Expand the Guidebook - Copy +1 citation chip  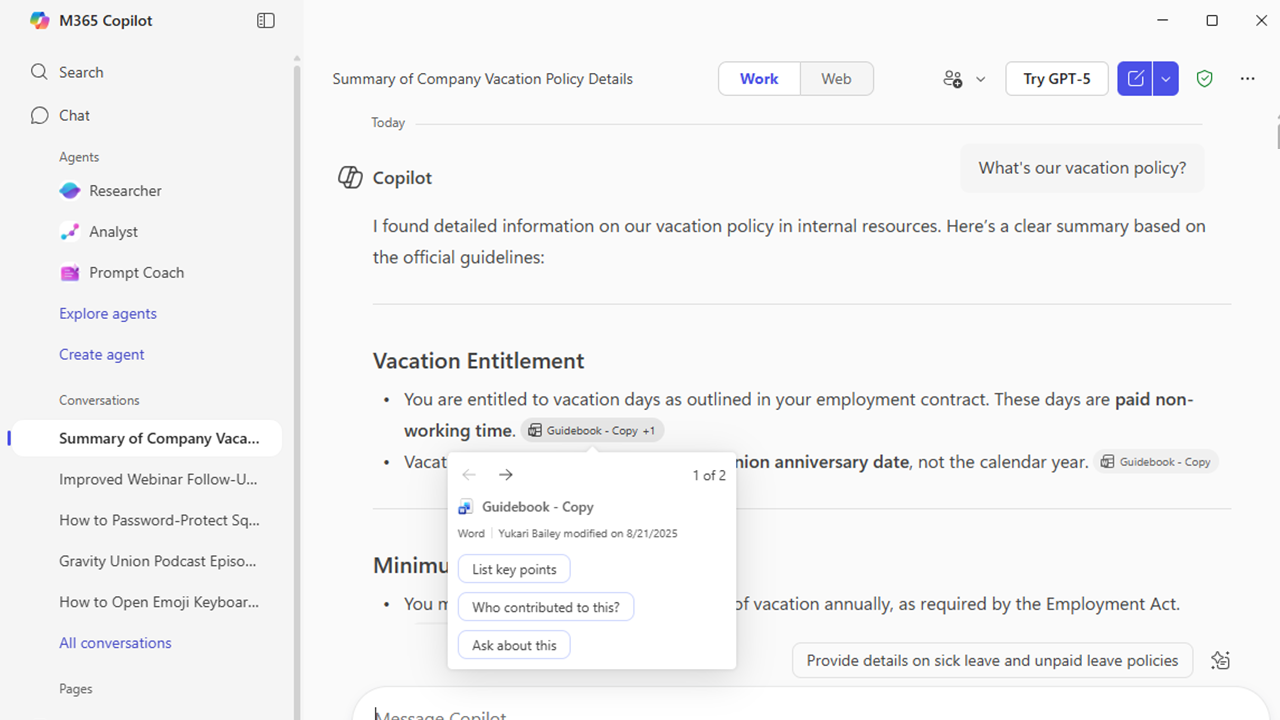pos(592,429)
